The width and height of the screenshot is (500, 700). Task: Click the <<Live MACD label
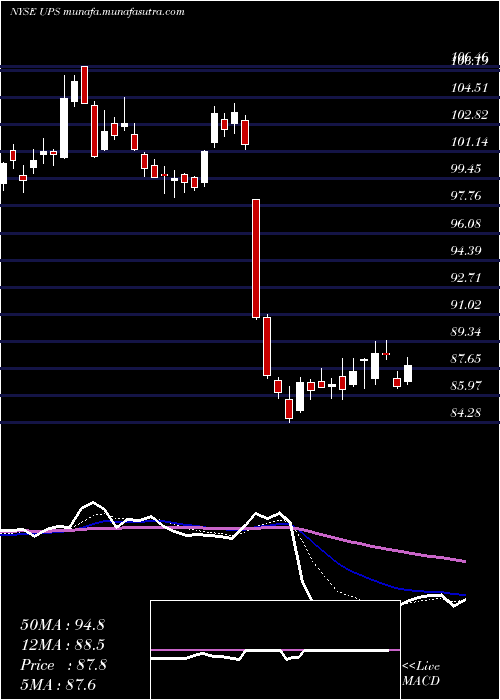pos(421,674)
